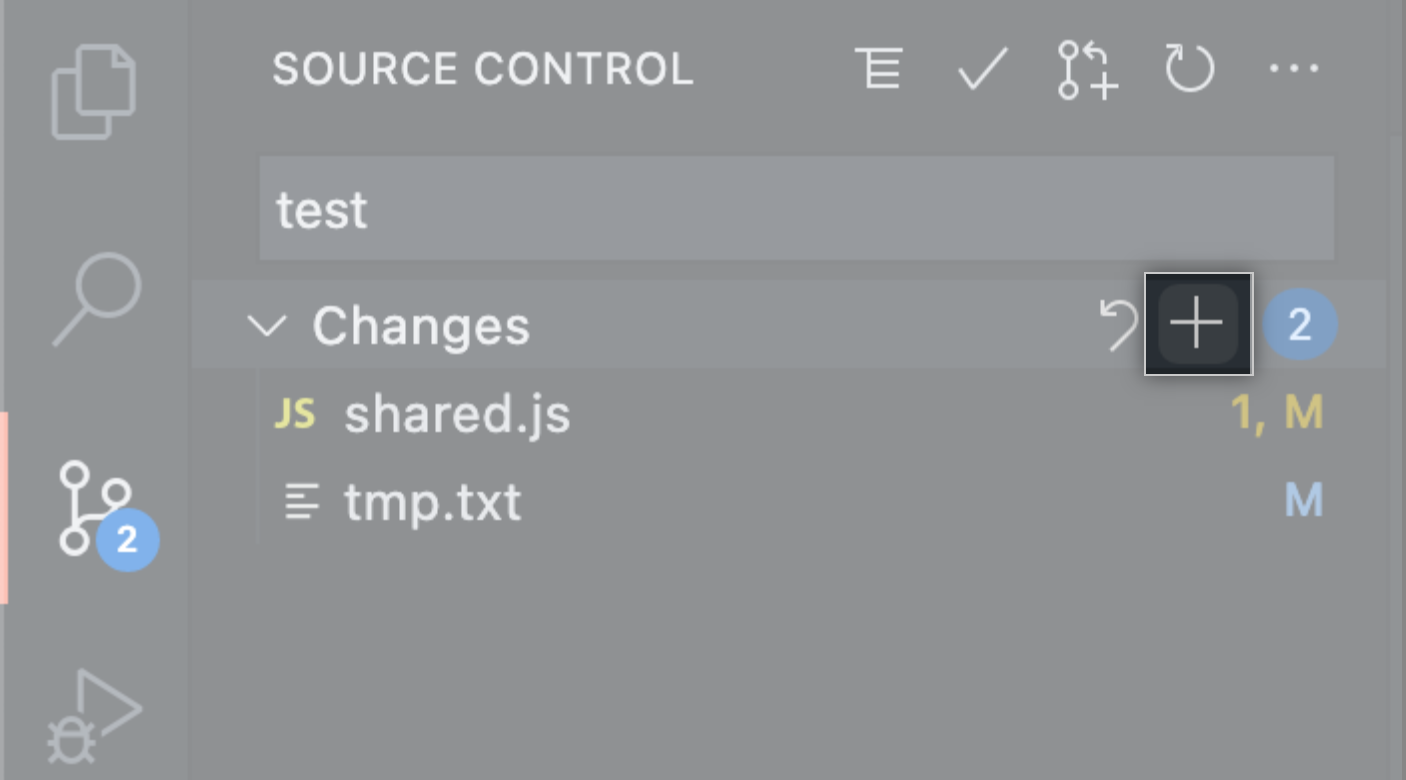Click the JS file type icon beside shared.js
This screenshot has height=780, width=1406.
(295, 413)
